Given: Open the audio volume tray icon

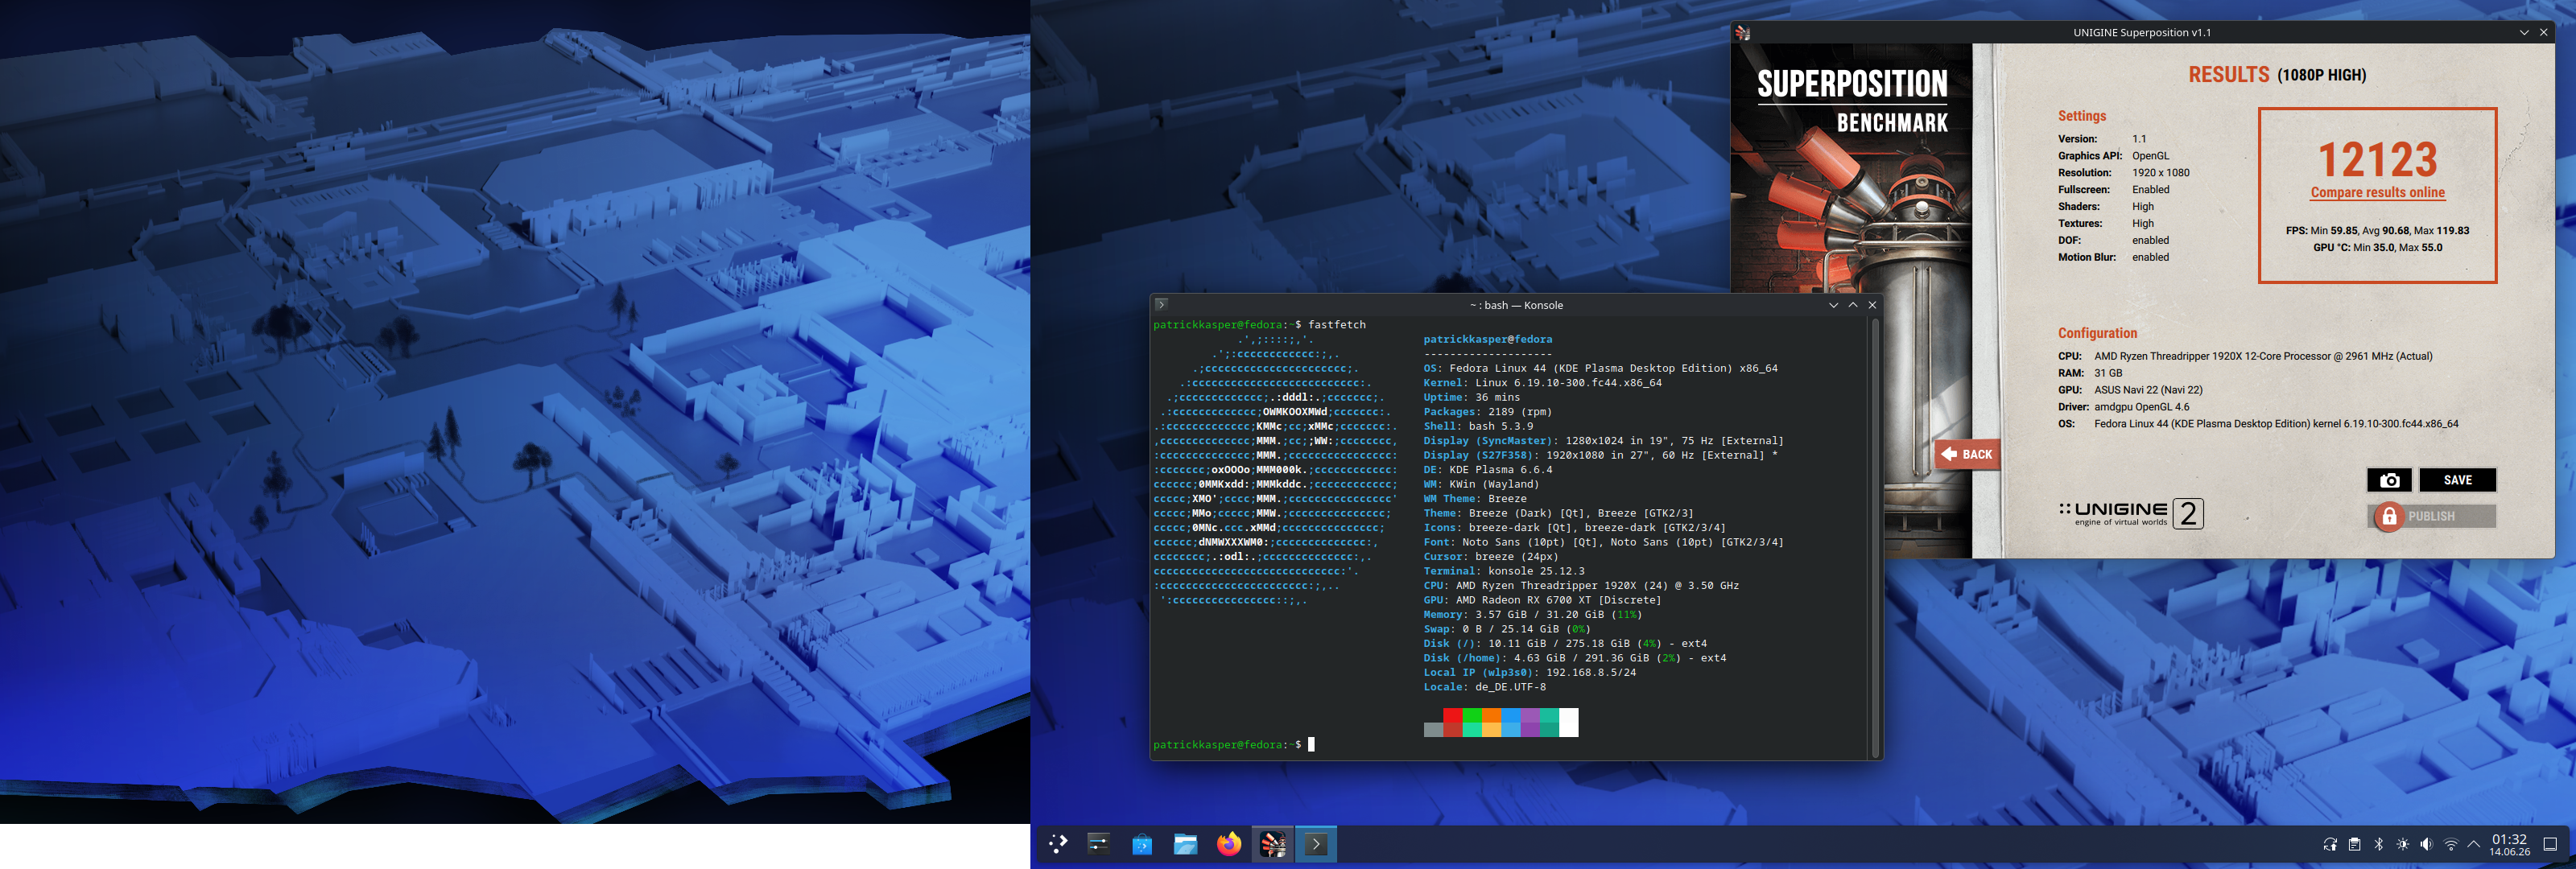Looking at the screenshot, I should 2426,844.
